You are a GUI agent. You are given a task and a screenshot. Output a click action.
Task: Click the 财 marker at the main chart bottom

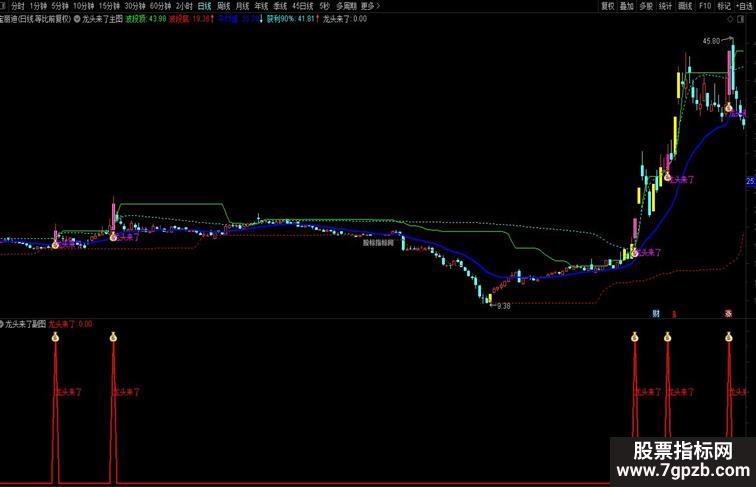(656, 313)
